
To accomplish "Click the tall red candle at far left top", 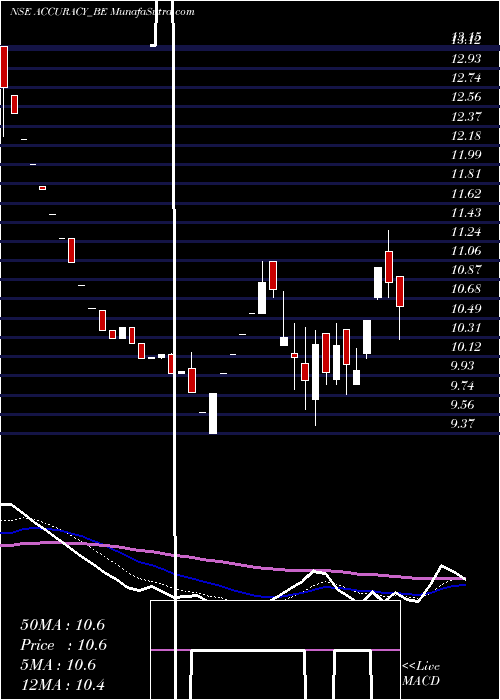I will click(x=4, y=67).
